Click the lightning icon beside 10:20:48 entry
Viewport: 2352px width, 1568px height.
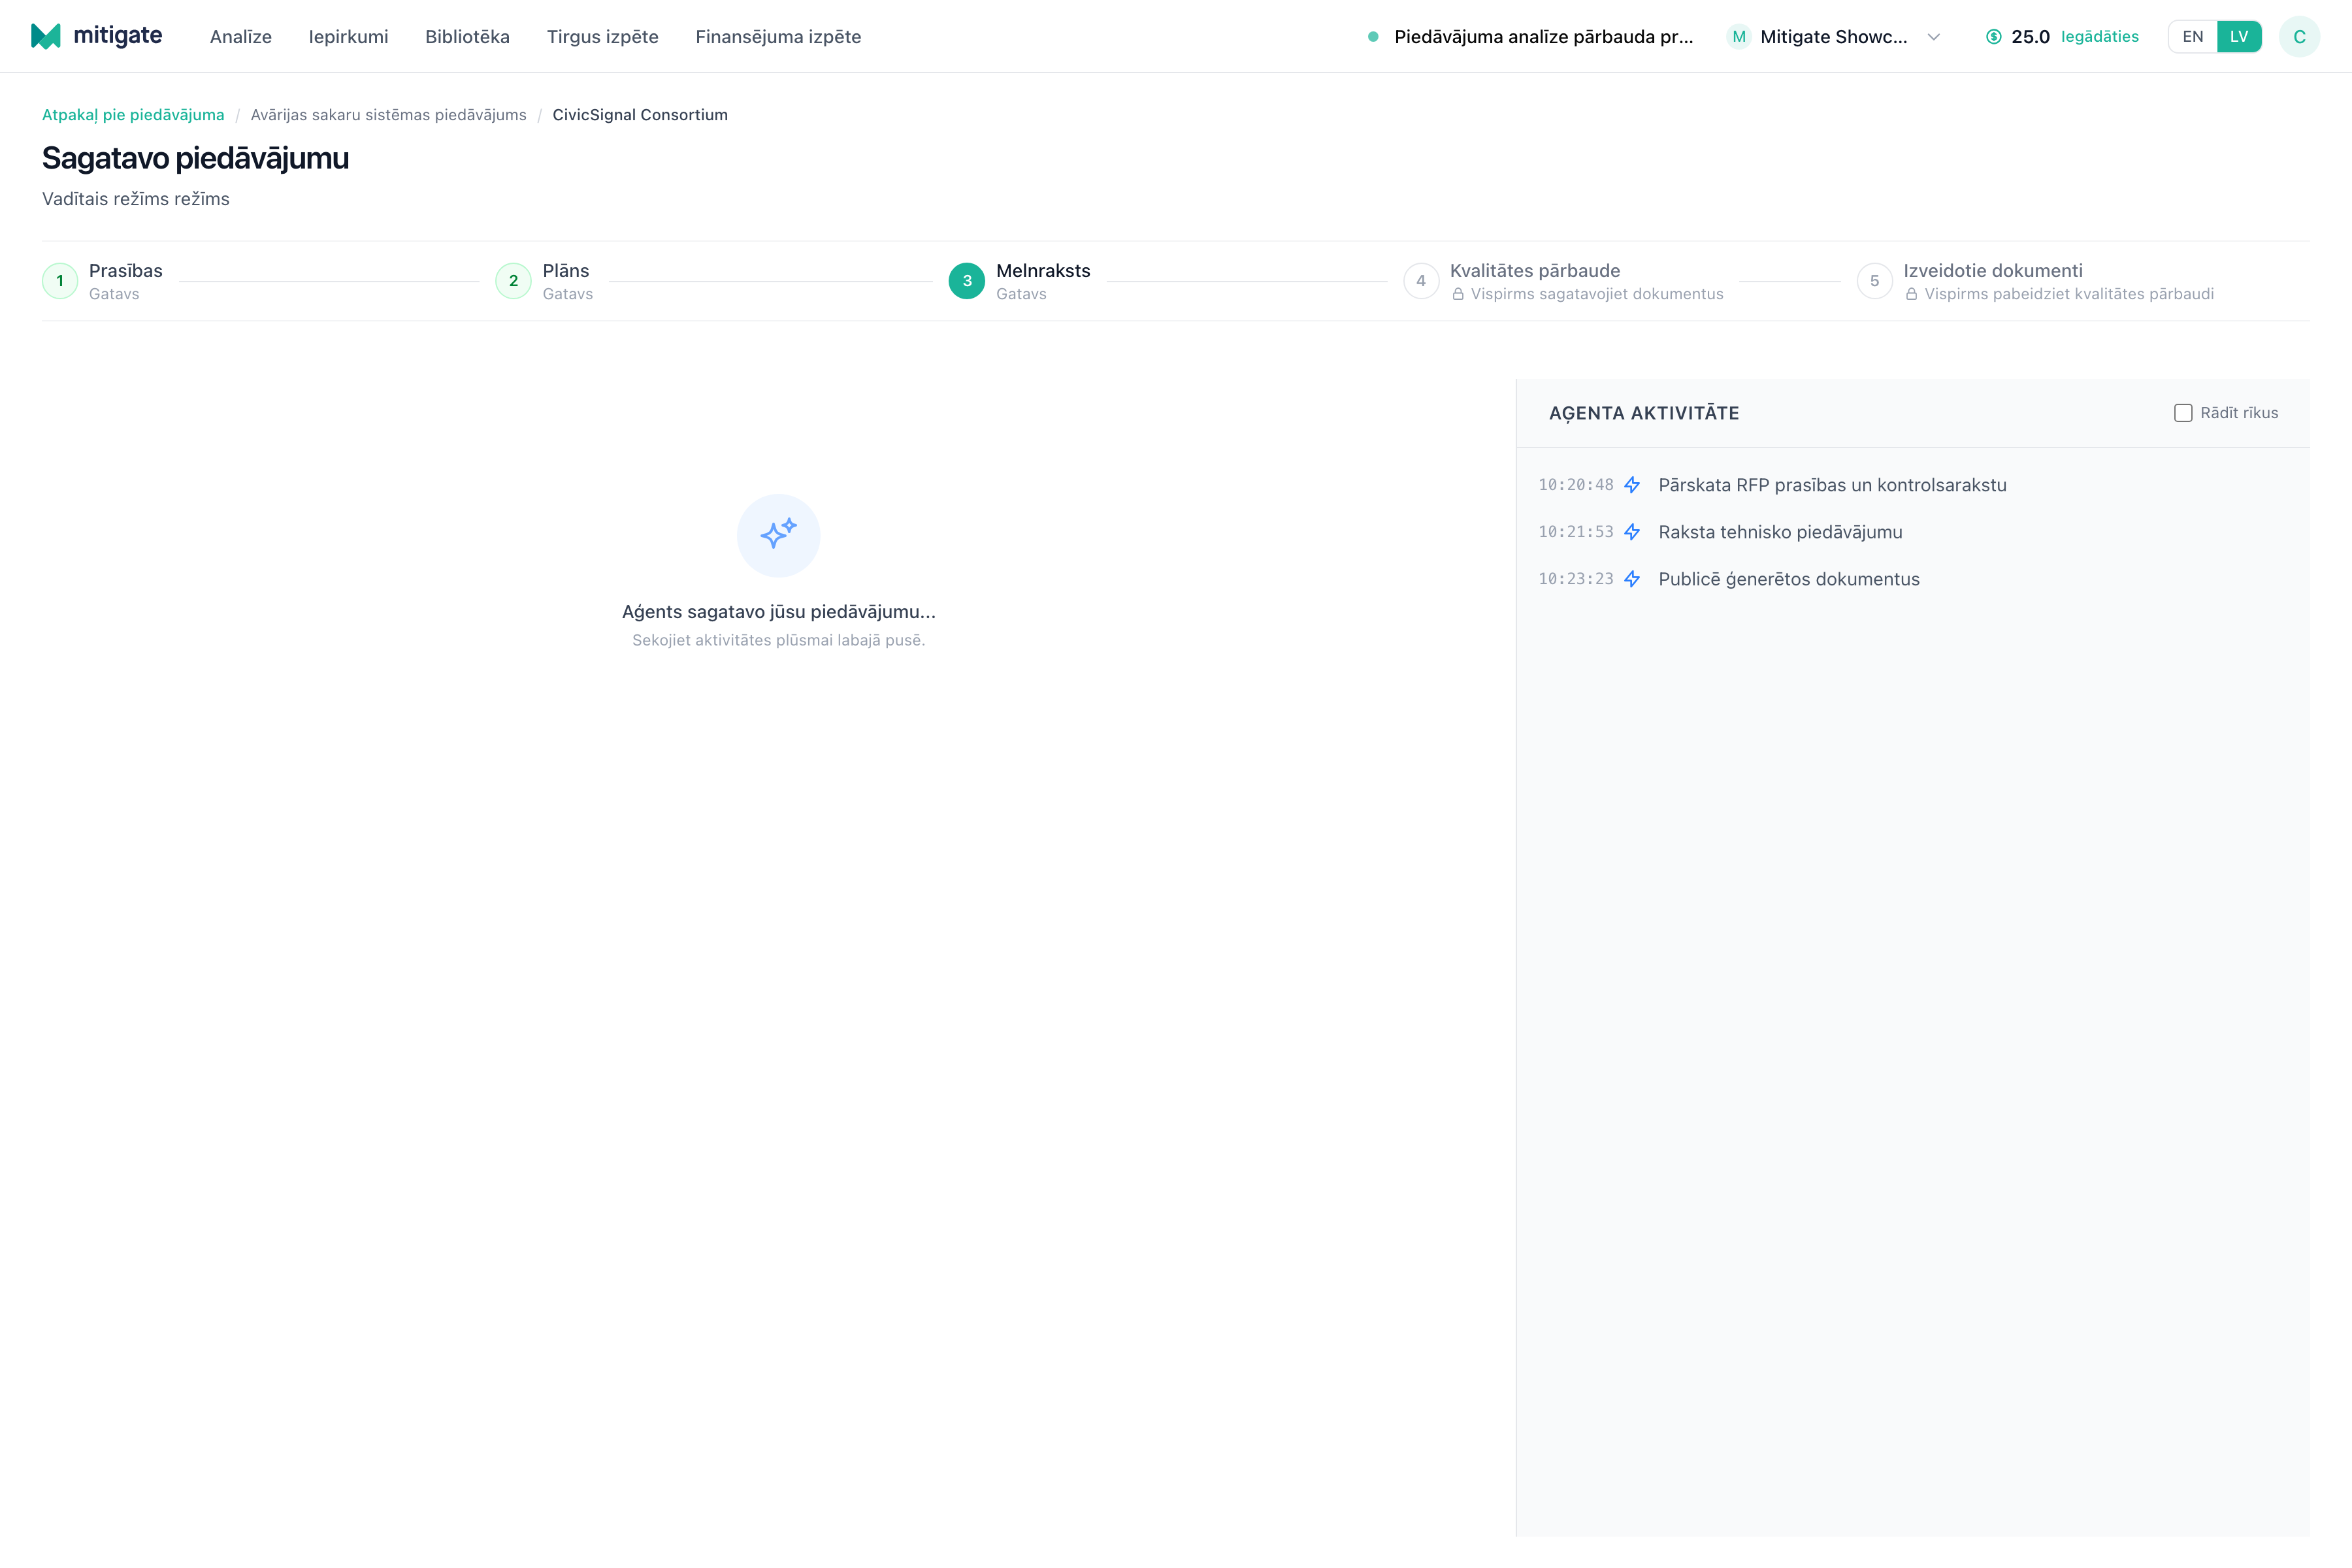pos(1632,485)
